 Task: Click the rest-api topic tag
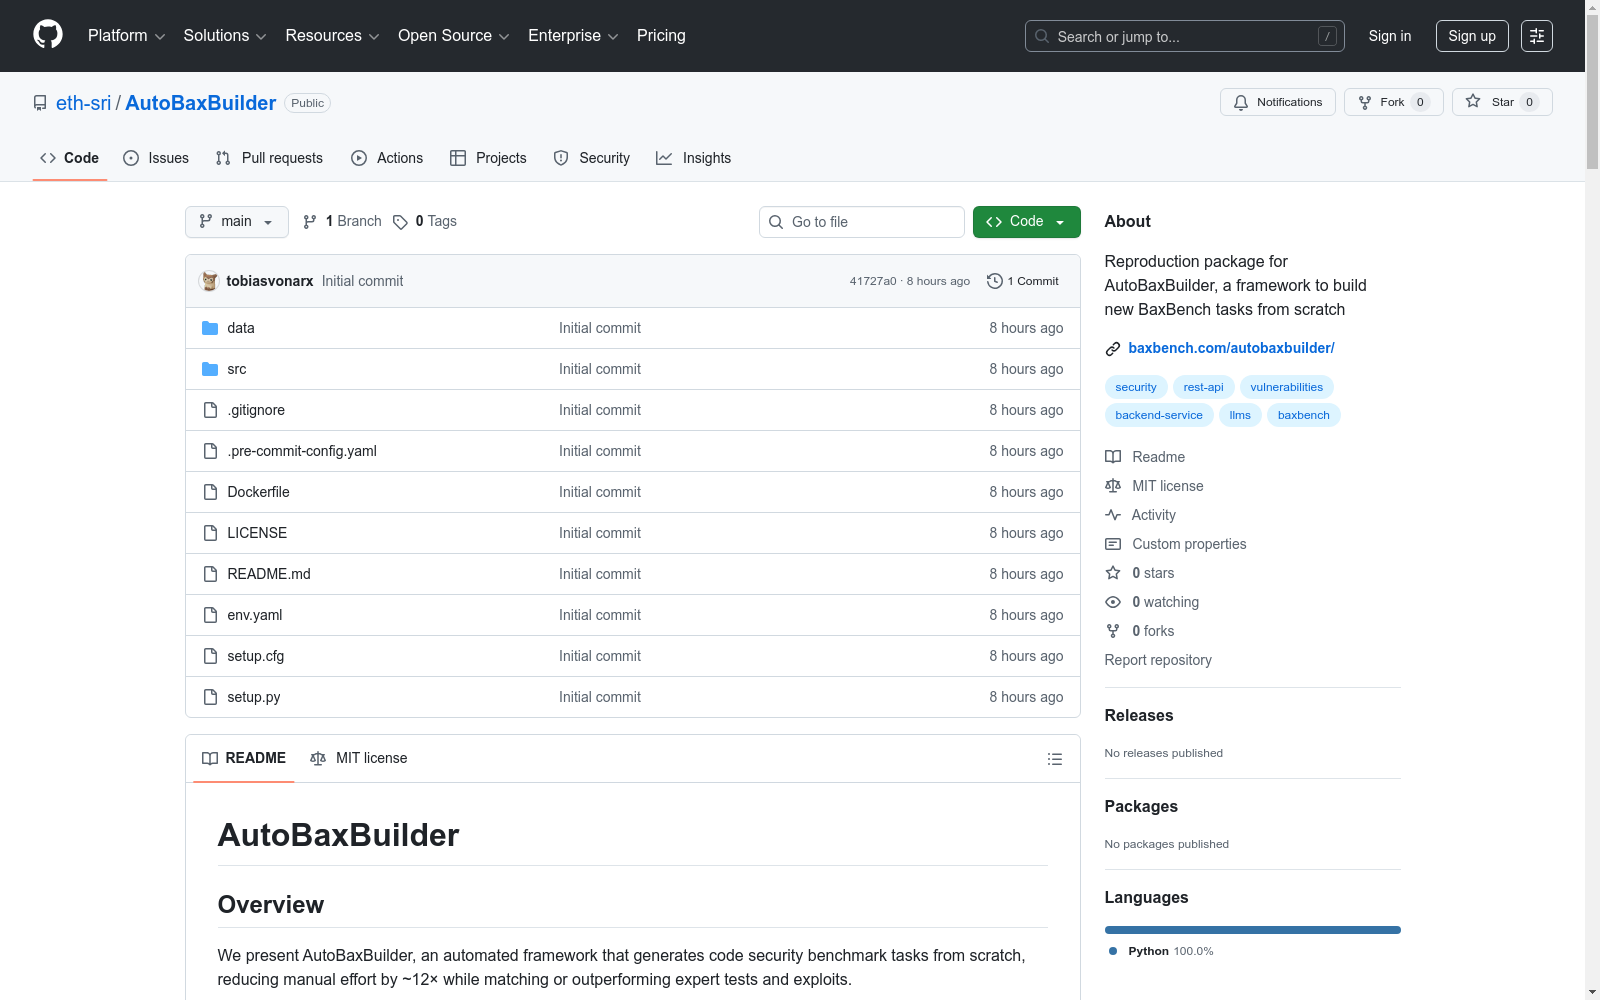click(x=1203, y=387)
